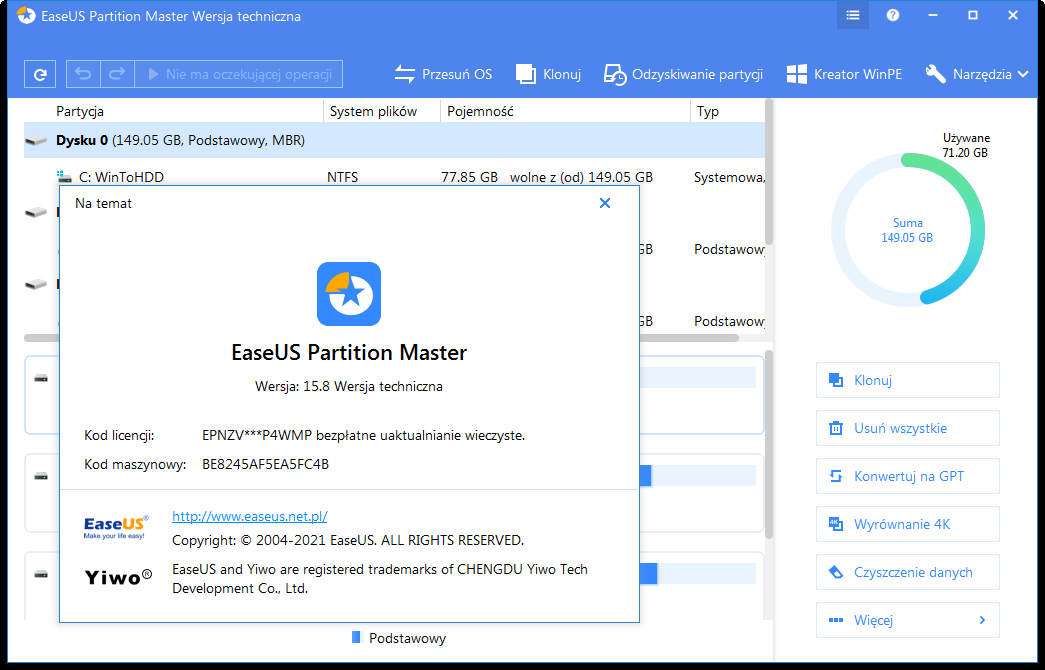Click the Suma 149.05 GB label

(x=908, y=230)
